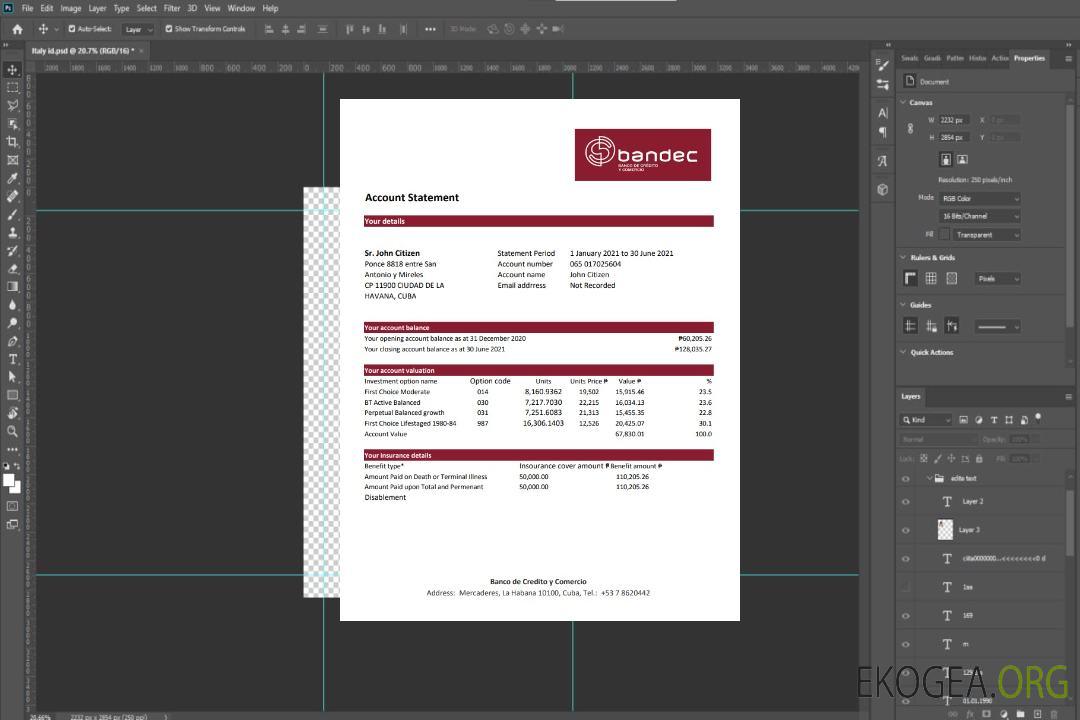Click the pixel layer filter icon

[x=963, y=420]
